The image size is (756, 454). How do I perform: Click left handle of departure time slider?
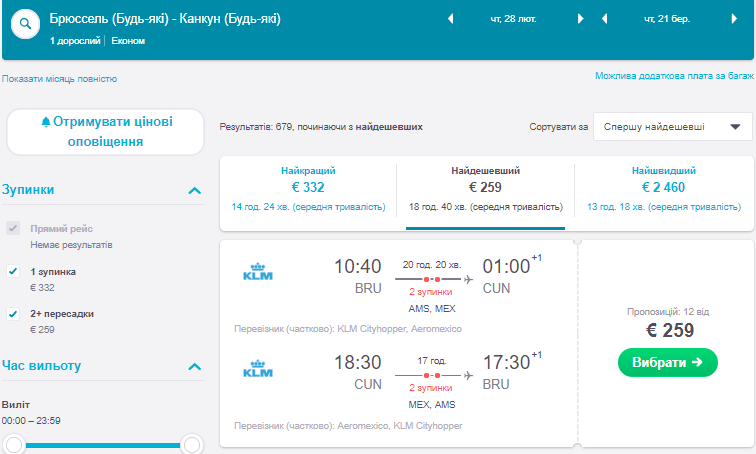point(14,444)
